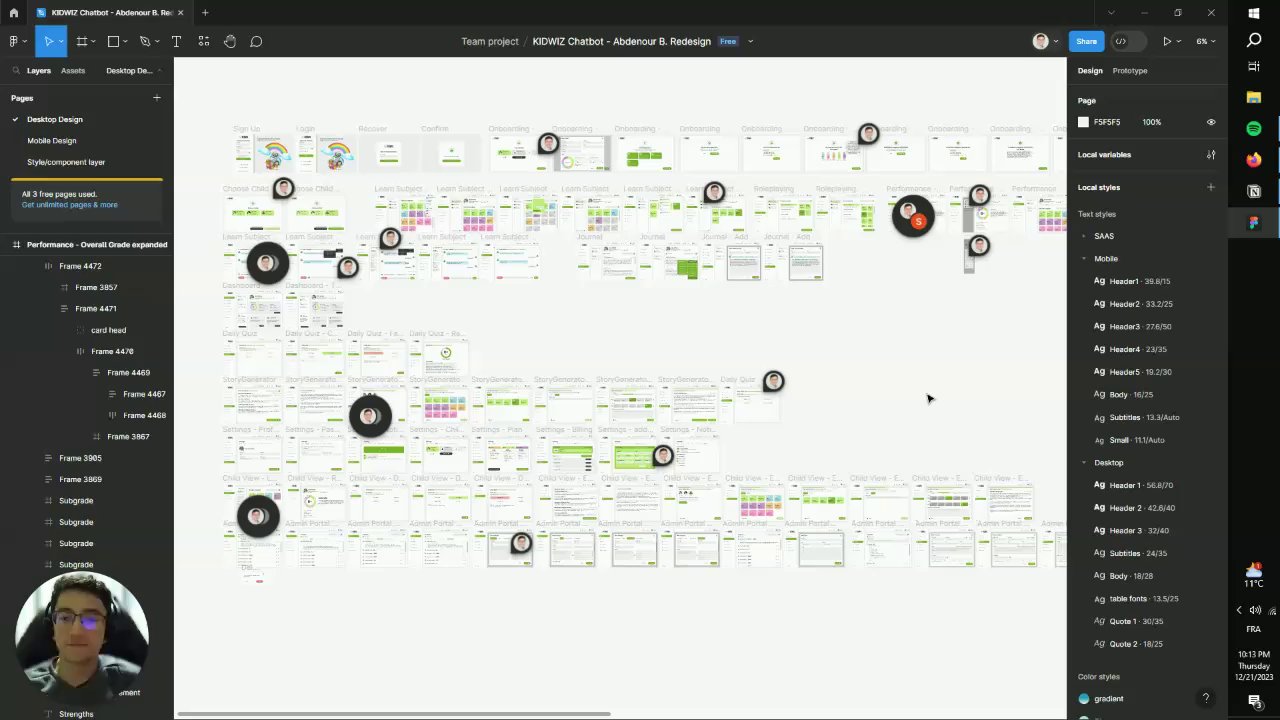The image size is (1280, 720).
Task: Click the Free plan badge
Action: click(728, 41)
